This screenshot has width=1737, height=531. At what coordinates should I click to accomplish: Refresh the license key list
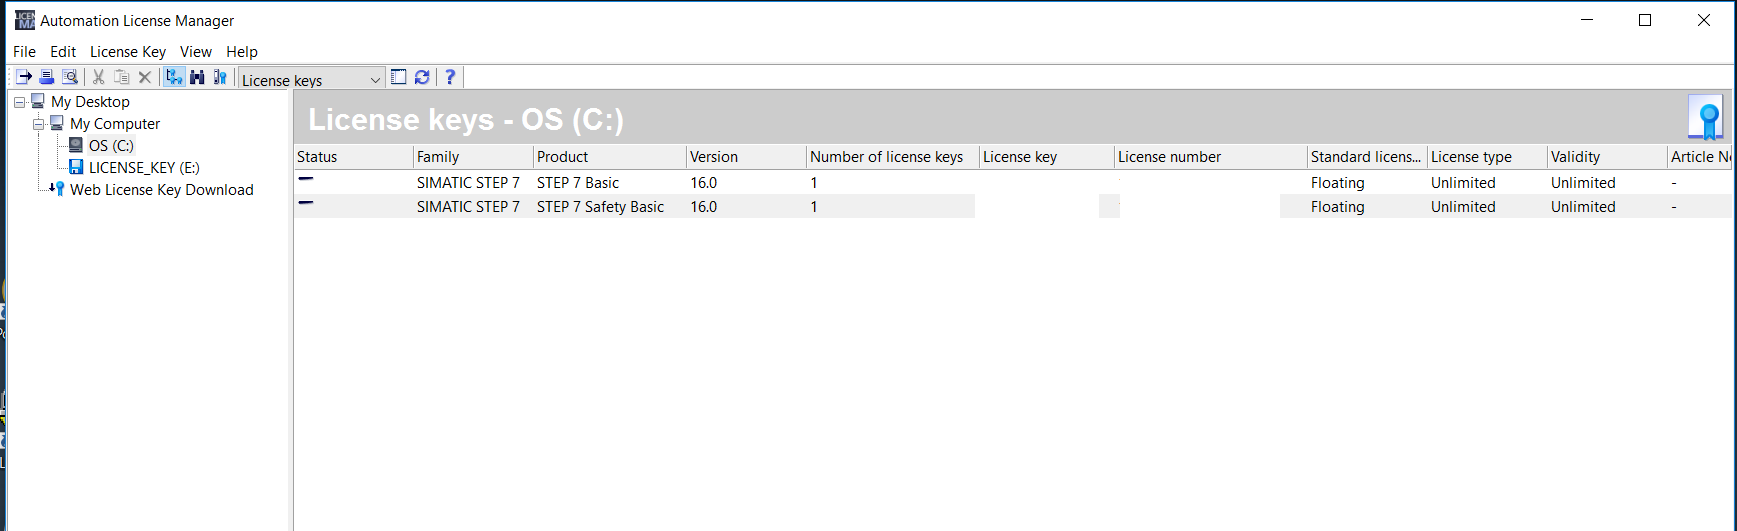pyautogui.click(x=422, y=77)
